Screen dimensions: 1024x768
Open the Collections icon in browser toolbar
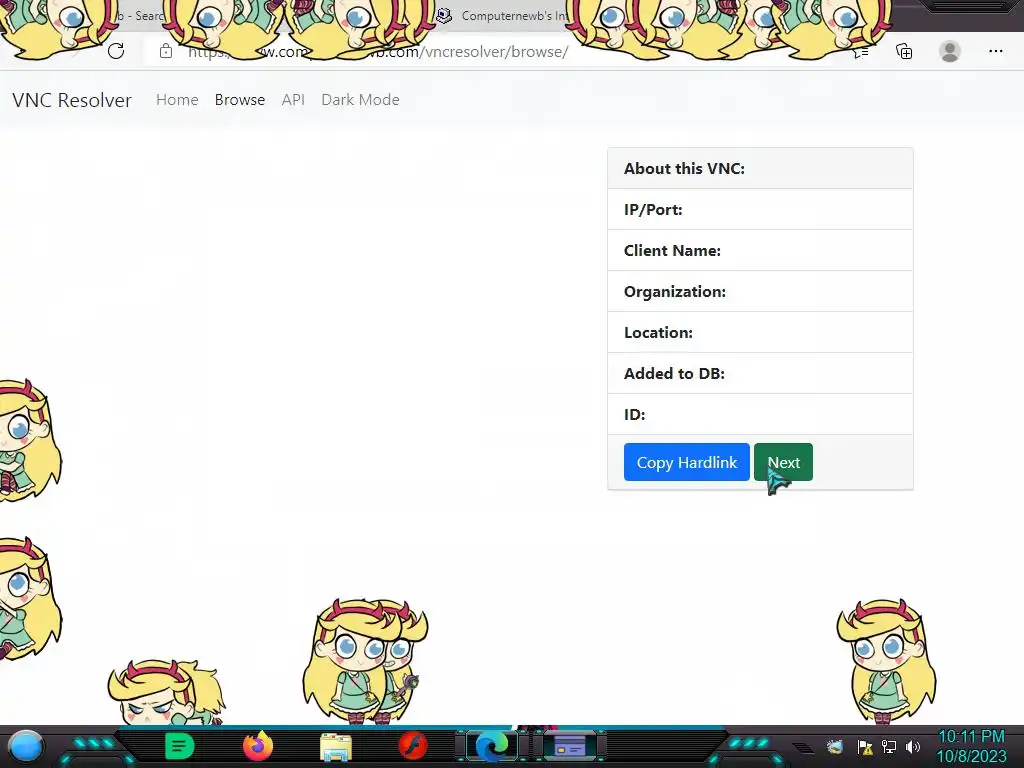(x=904, y=51)
